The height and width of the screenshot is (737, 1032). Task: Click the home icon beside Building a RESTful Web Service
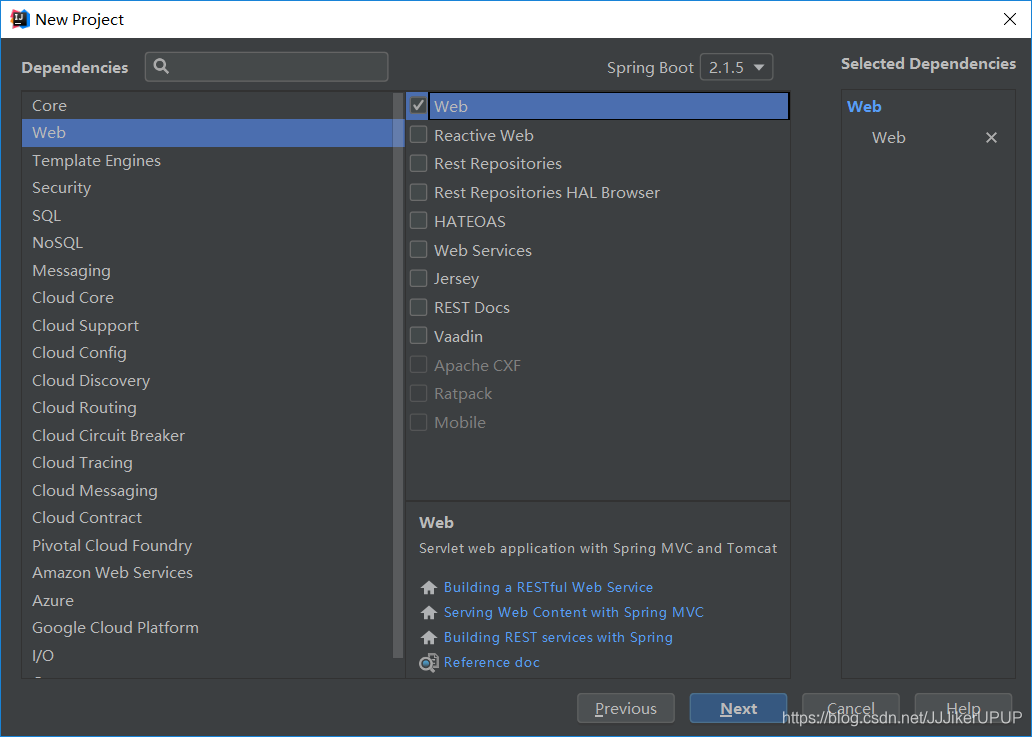point(428,587)
